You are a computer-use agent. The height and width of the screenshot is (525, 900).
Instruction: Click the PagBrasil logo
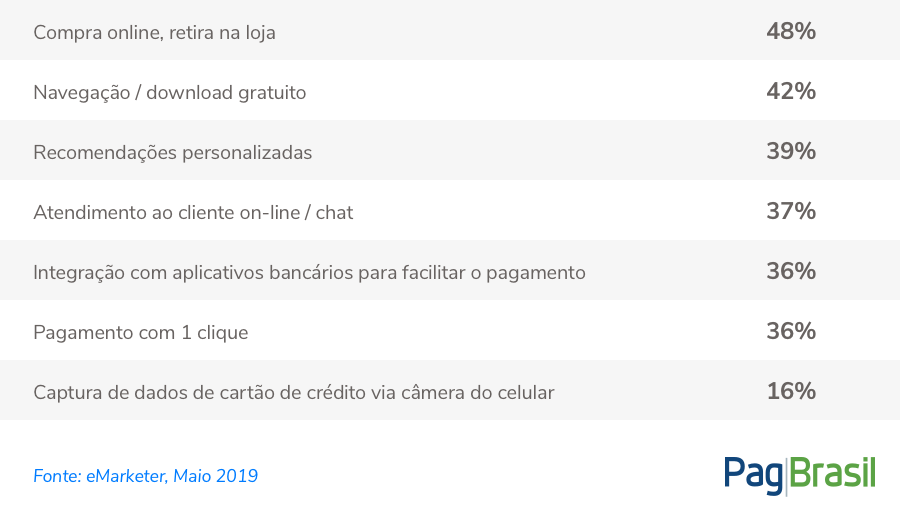pyautogui.click(x=800, y=476)
